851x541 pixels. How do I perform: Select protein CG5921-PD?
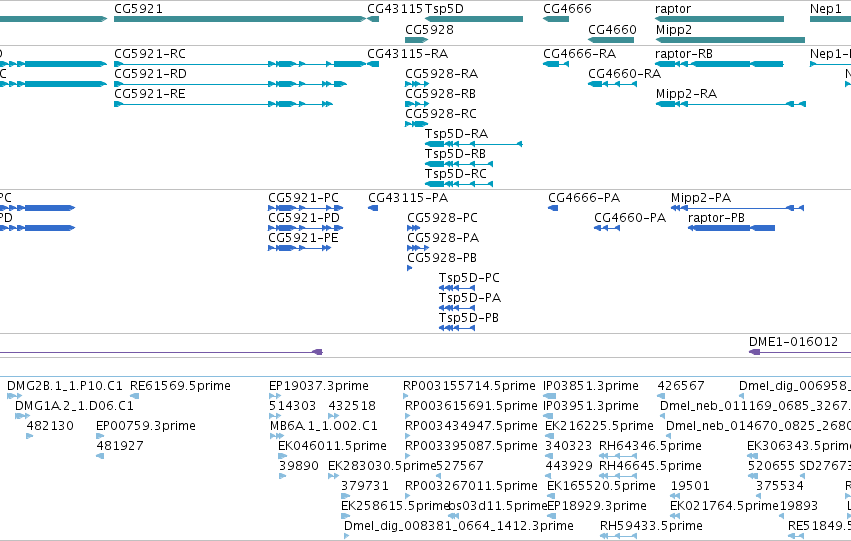304,218
